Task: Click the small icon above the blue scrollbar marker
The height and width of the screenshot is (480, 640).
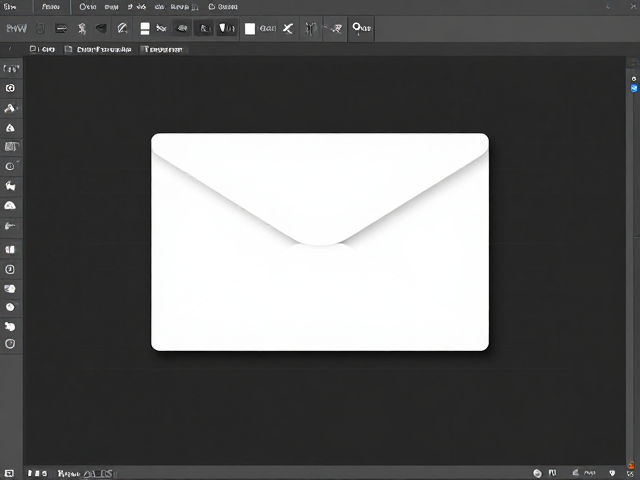Action: coord(634,78)
